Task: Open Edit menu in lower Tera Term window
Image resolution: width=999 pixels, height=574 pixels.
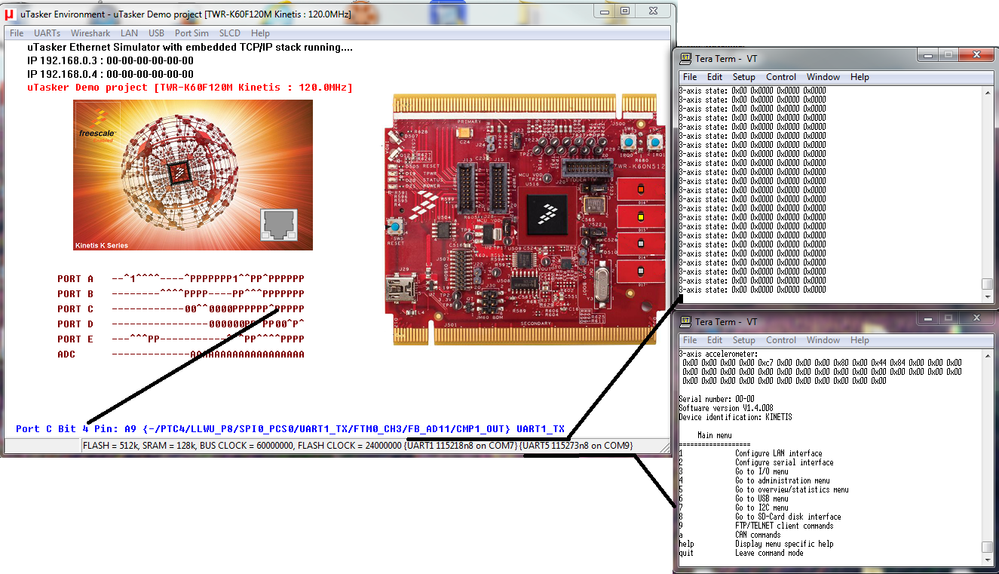Action: [715, 340]
